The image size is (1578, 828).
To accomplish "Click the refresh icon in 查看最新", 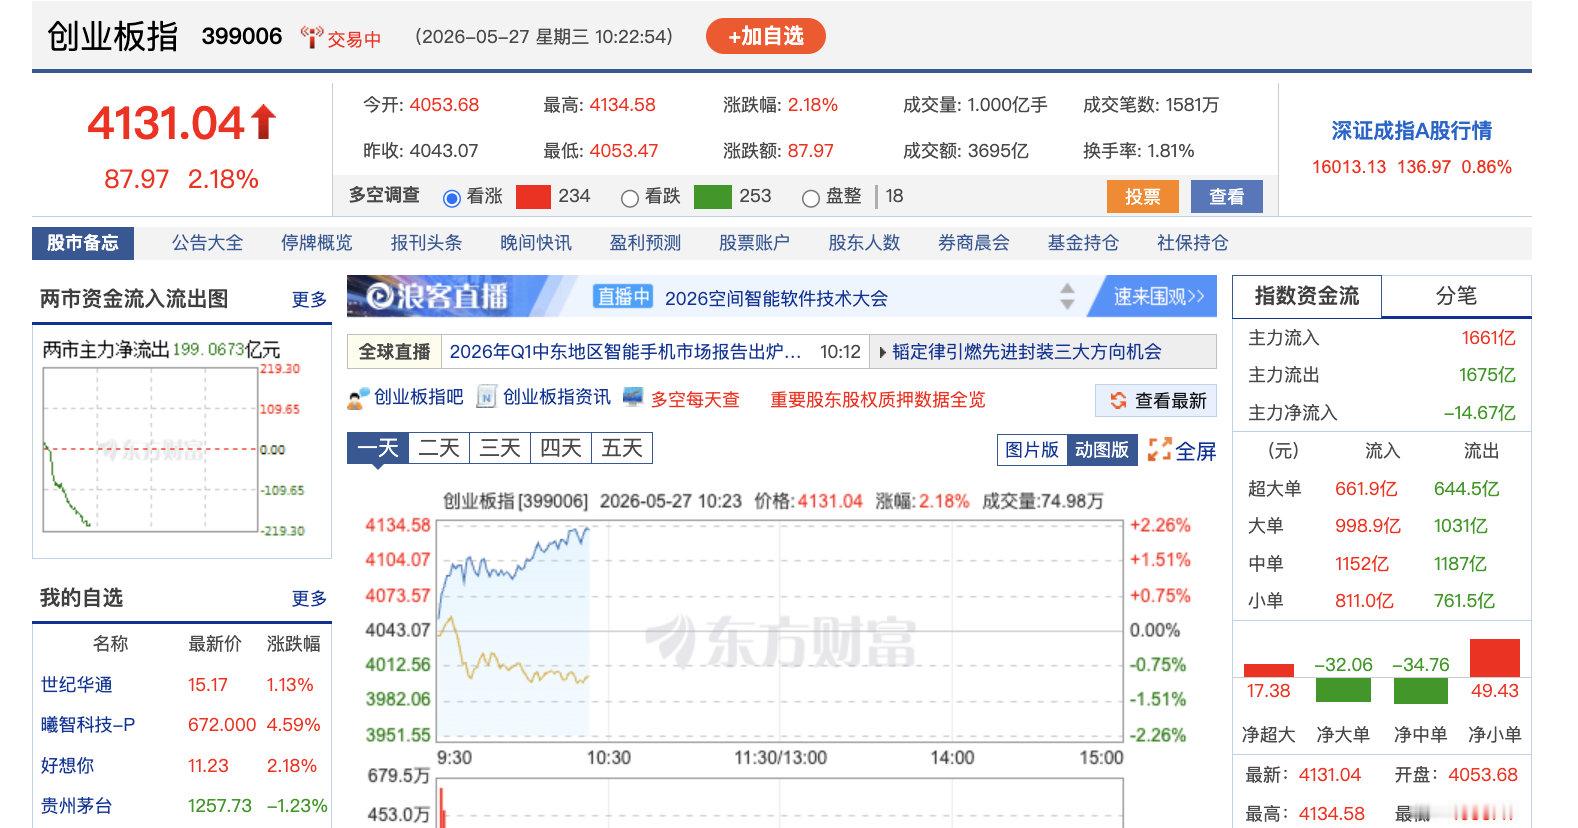I will pos(1118,401).
